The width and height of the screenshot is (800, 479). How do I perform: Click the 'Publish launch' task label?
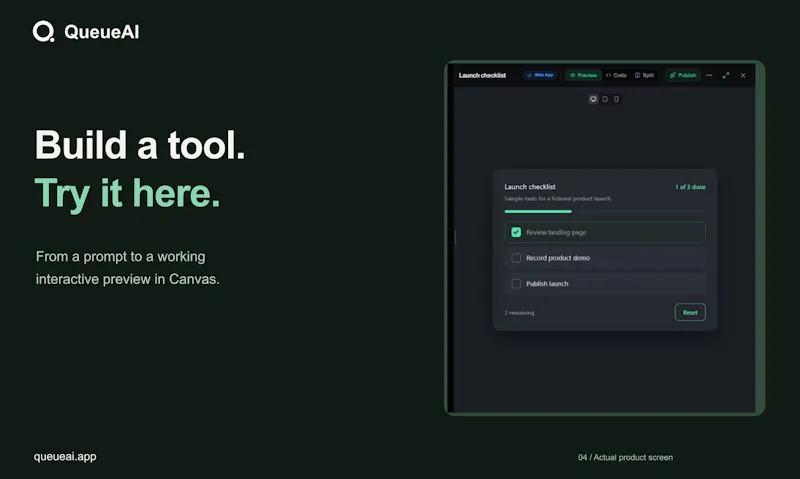point(547,284)
